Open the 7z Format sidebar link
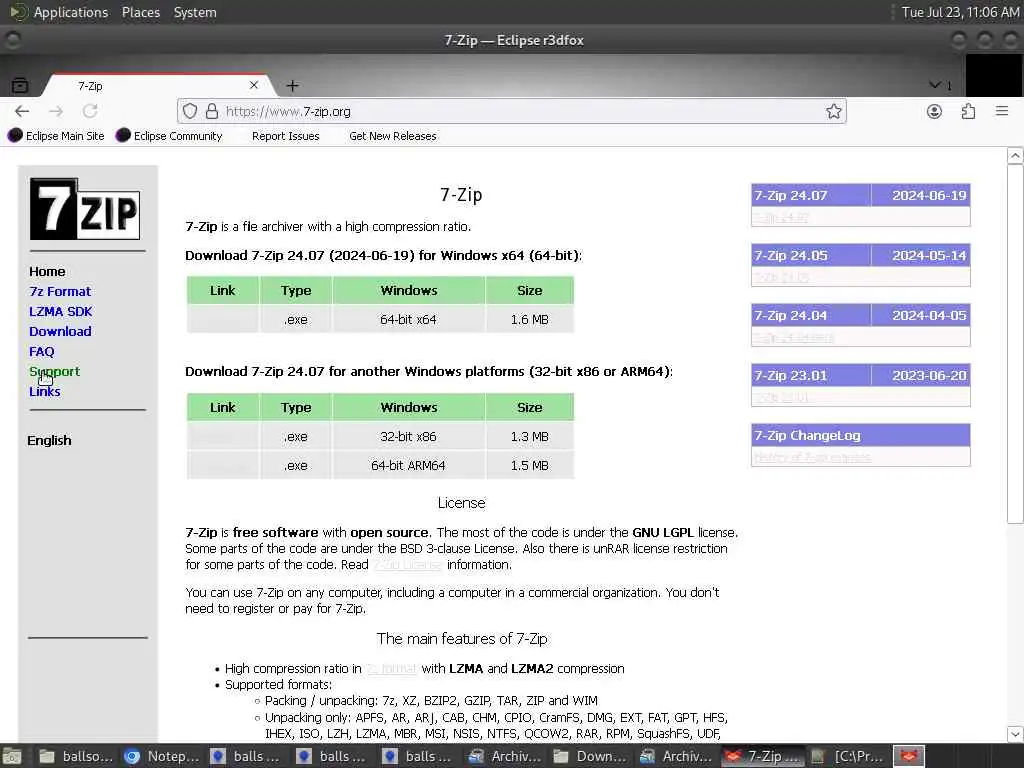The height and width of the screenshot is (768, 1024). tap(60, 291)
